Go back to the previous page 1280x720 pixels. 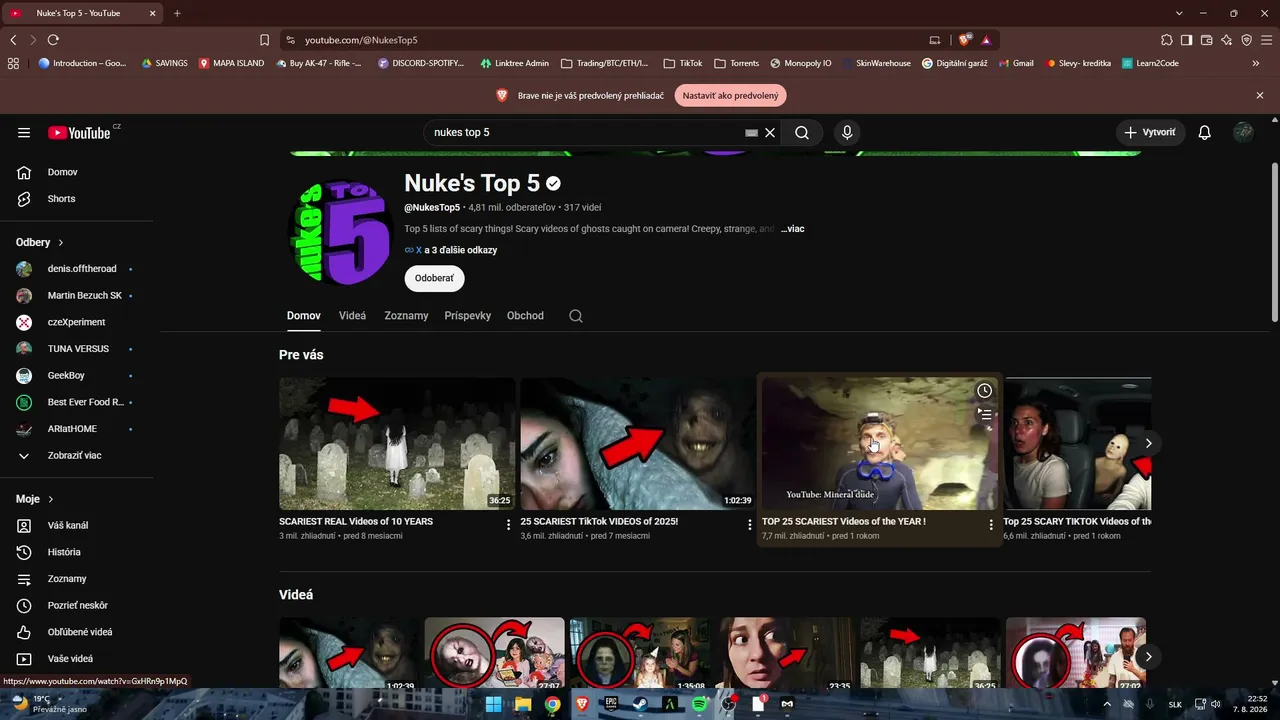(x=13, y=40)
